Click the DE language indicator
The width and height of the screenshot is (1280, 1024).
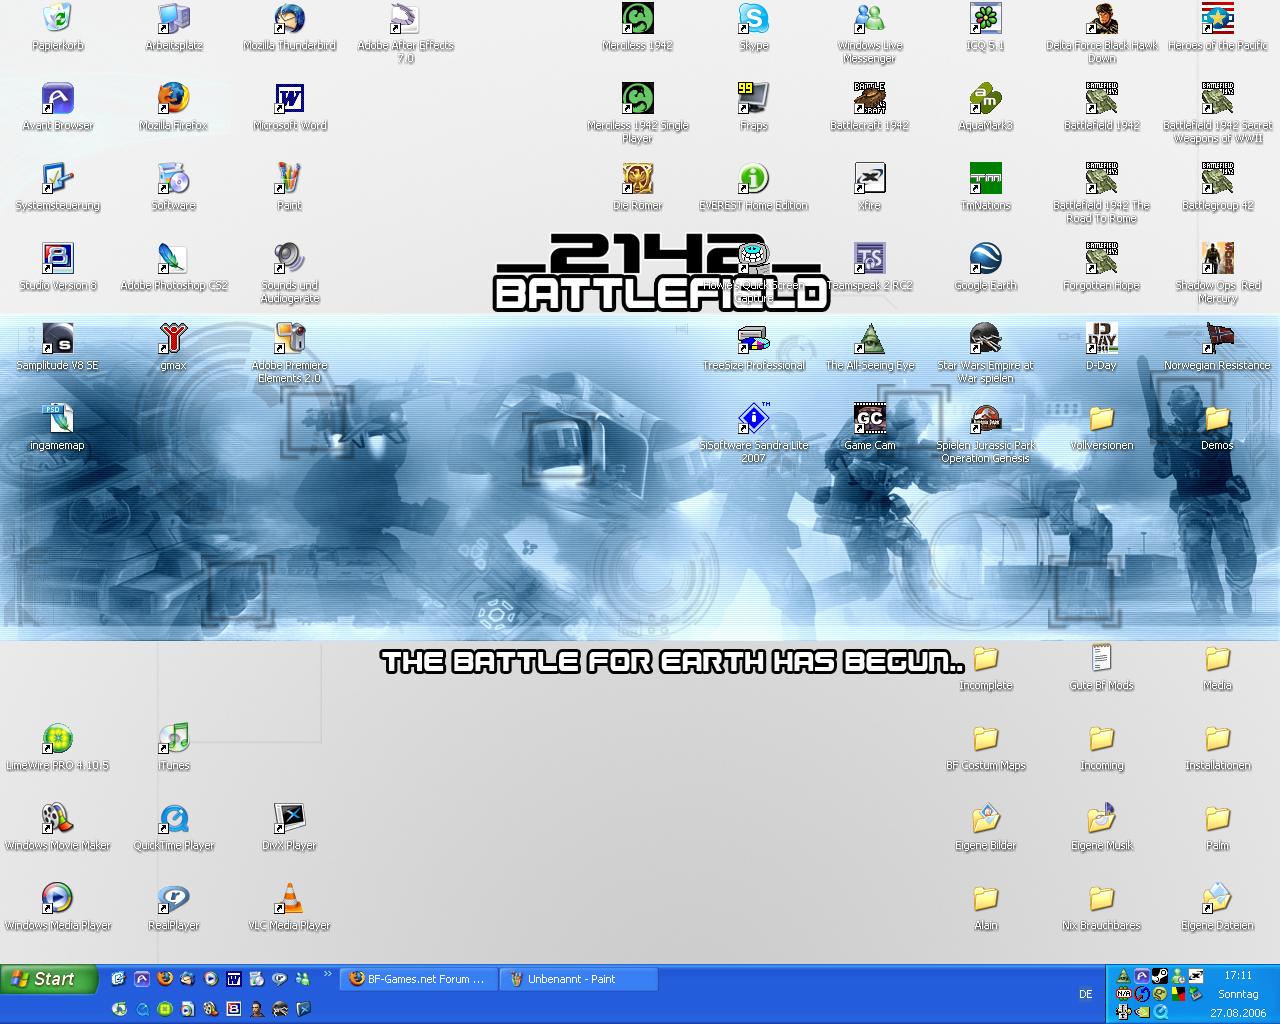point(1086,994)
